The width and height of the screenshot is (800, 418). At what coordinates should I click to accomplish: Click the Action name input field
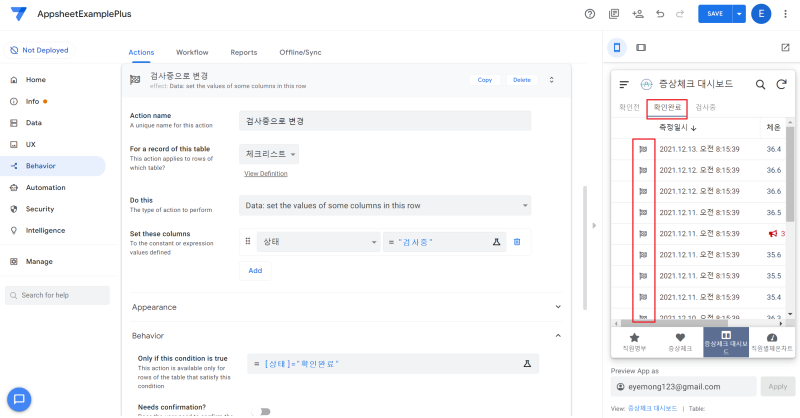pos(385,120)
